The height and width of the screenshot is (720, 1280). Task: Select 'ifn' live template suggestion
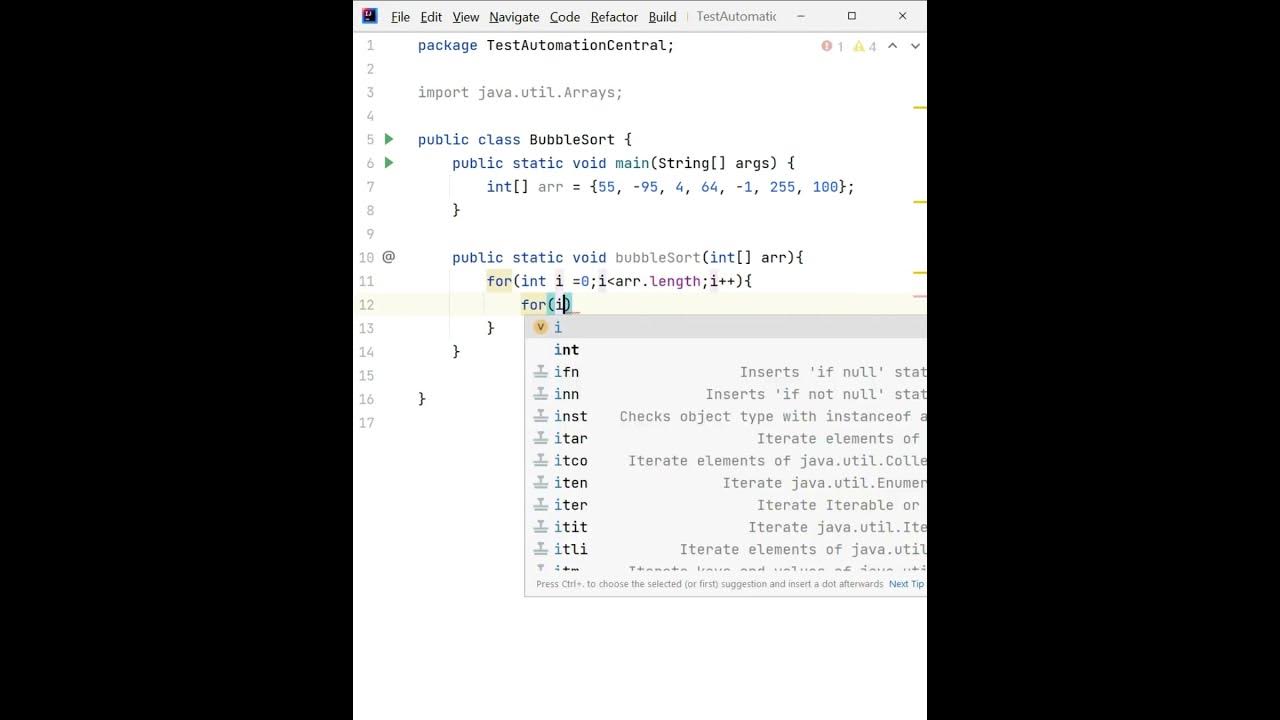726,372
